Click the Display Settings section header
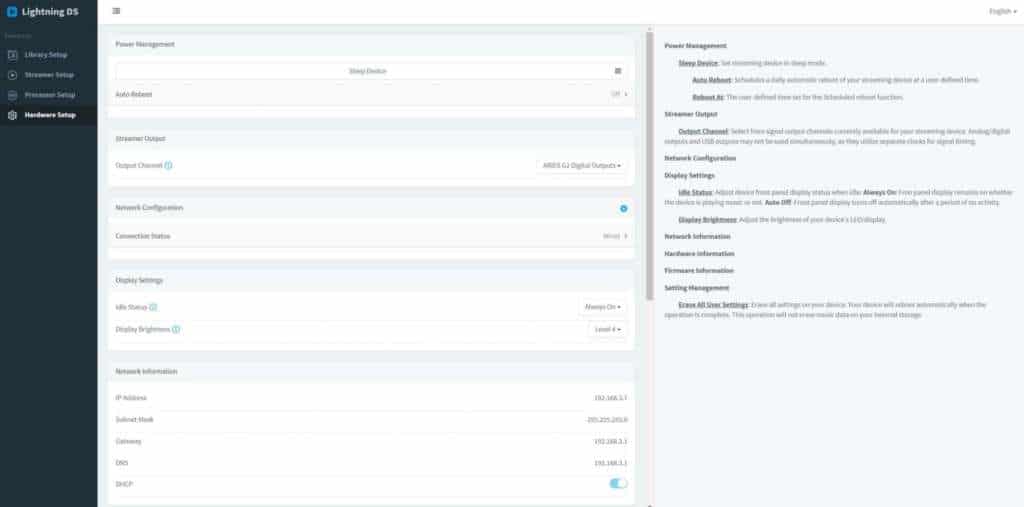 pos(139,280)
